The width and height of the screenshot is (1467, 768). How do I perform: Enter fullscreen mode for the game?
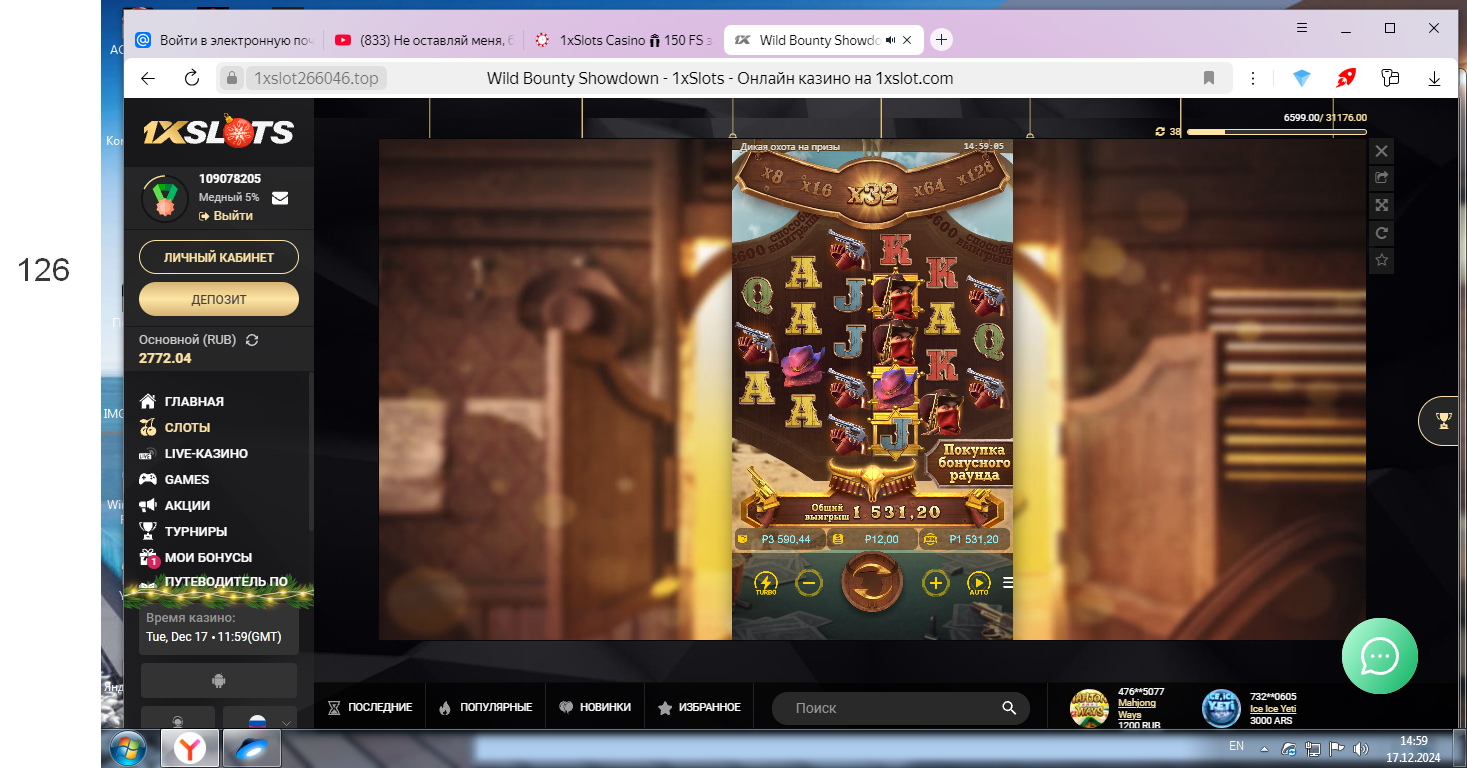click(x=1381, y=205)
